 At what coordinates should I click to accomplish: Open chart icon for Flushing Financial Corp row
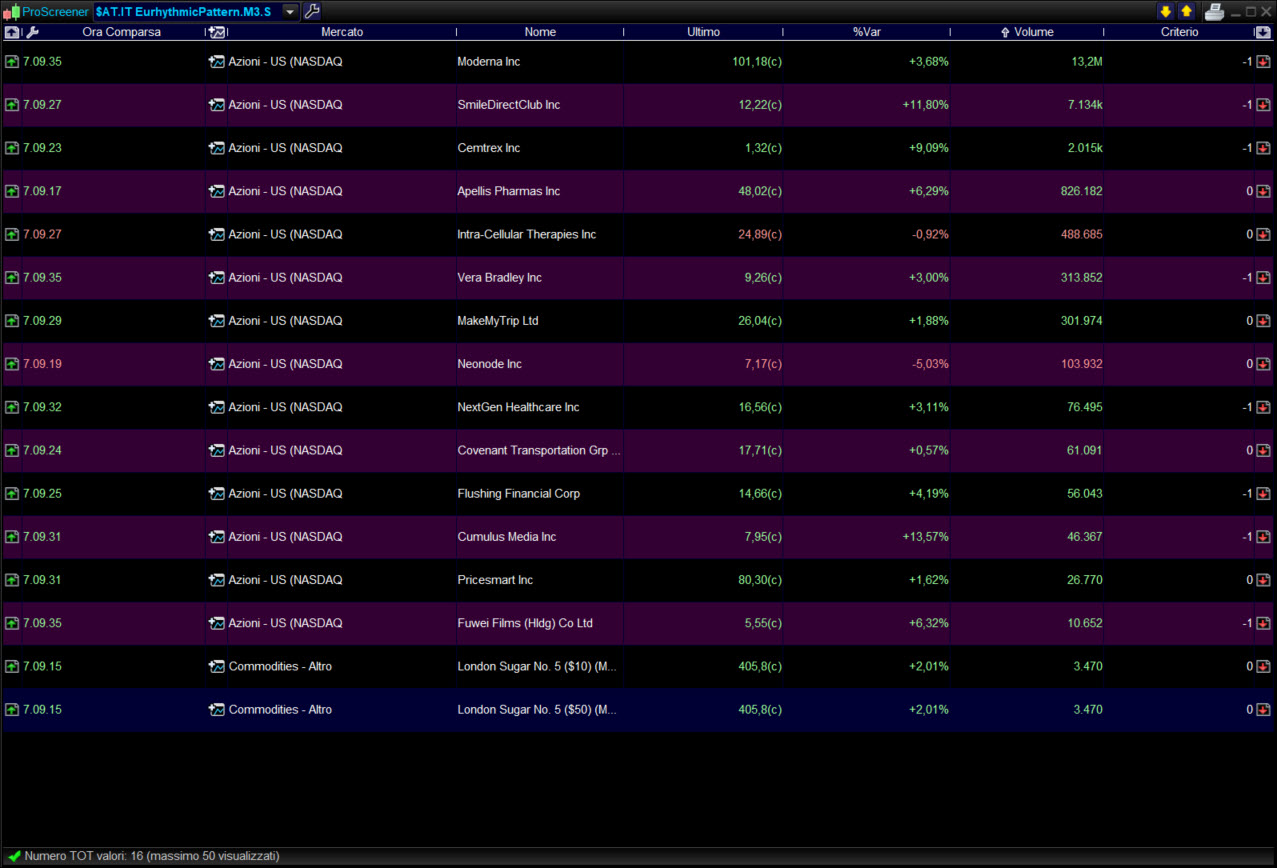[216, 493]
